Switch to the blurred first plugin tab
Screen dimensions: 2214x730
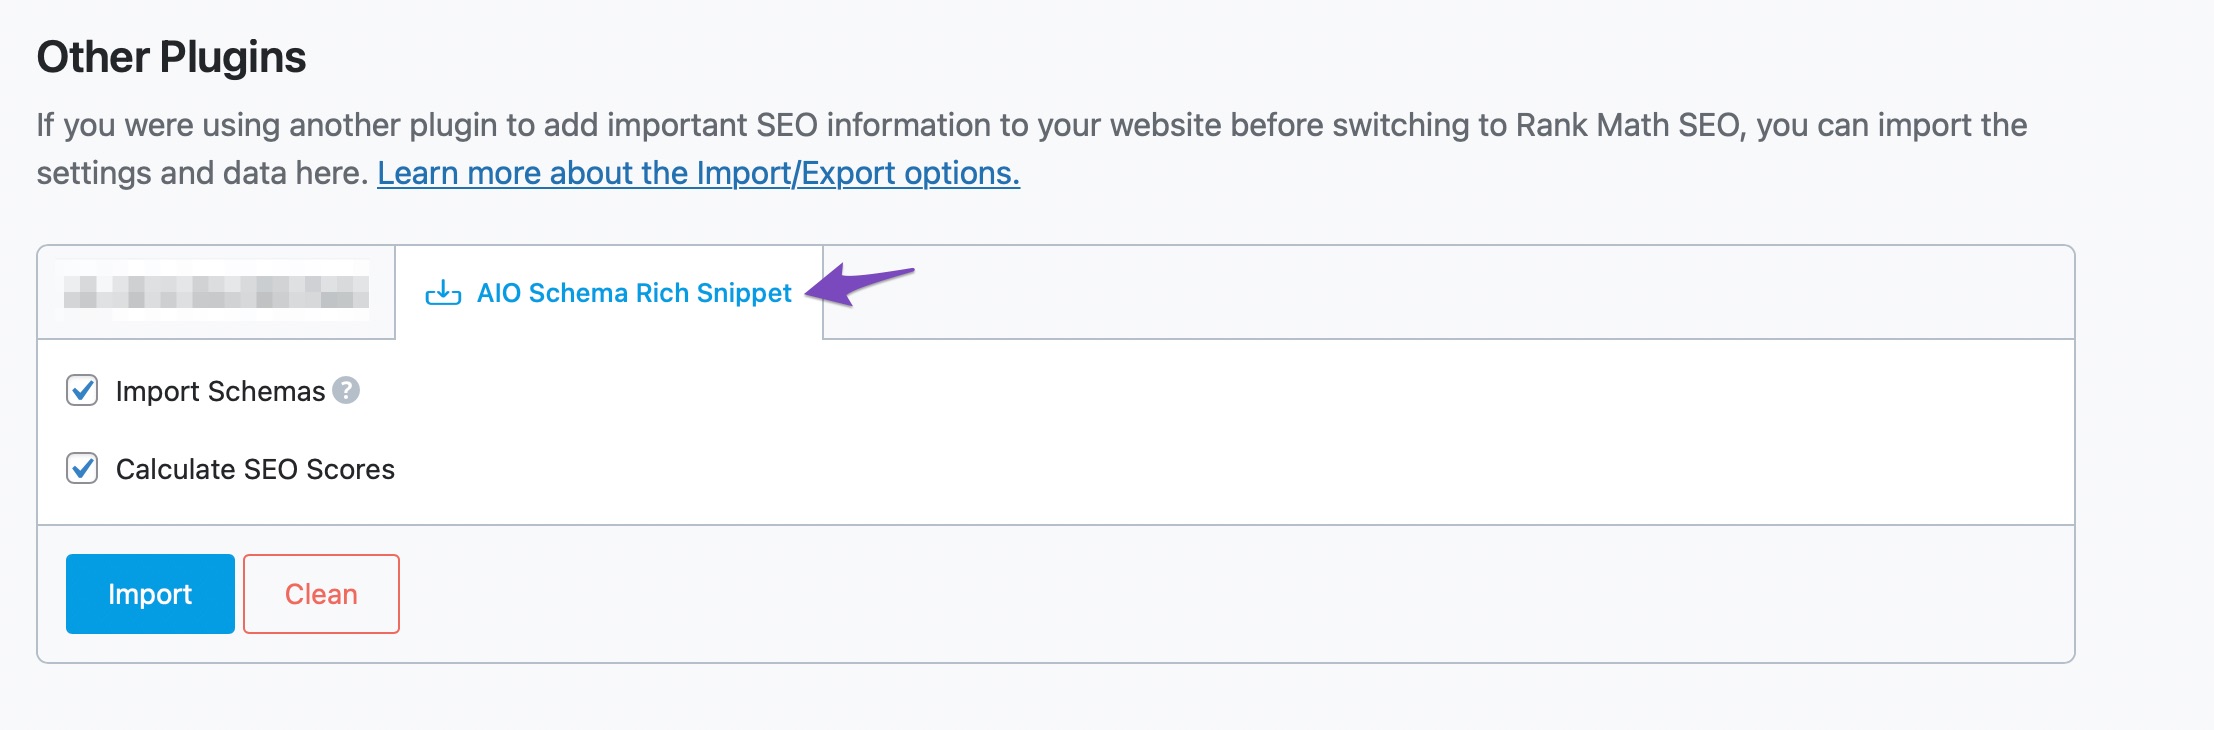[216, 292]
